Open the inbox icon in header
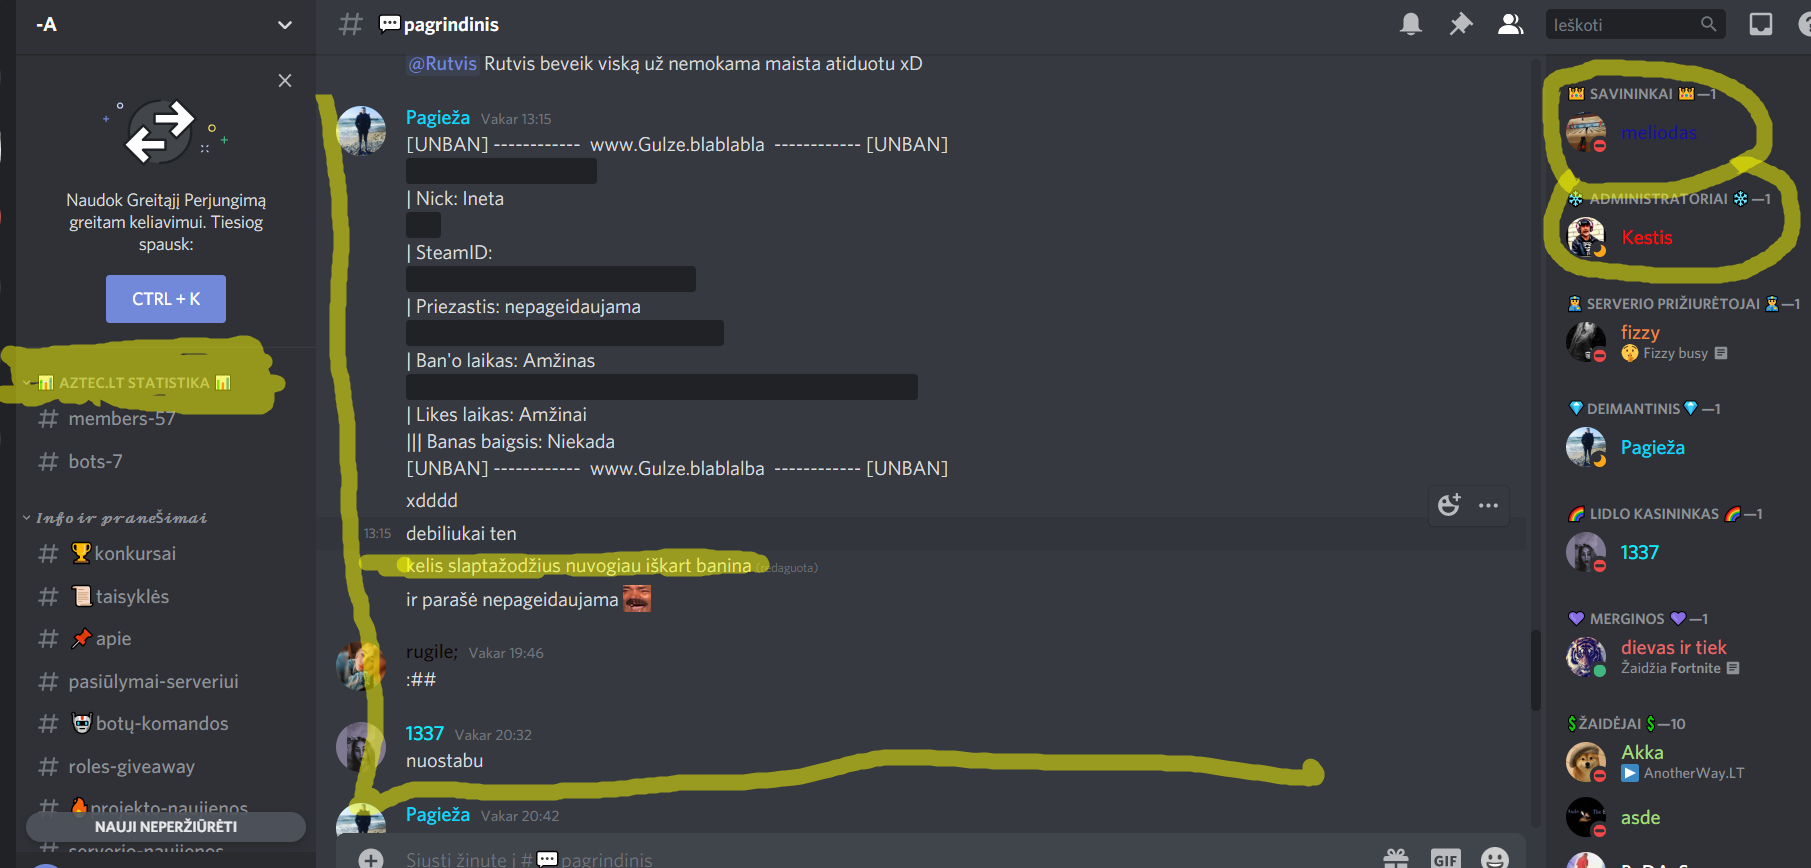1811x868 pixels. coord(1760,24)
